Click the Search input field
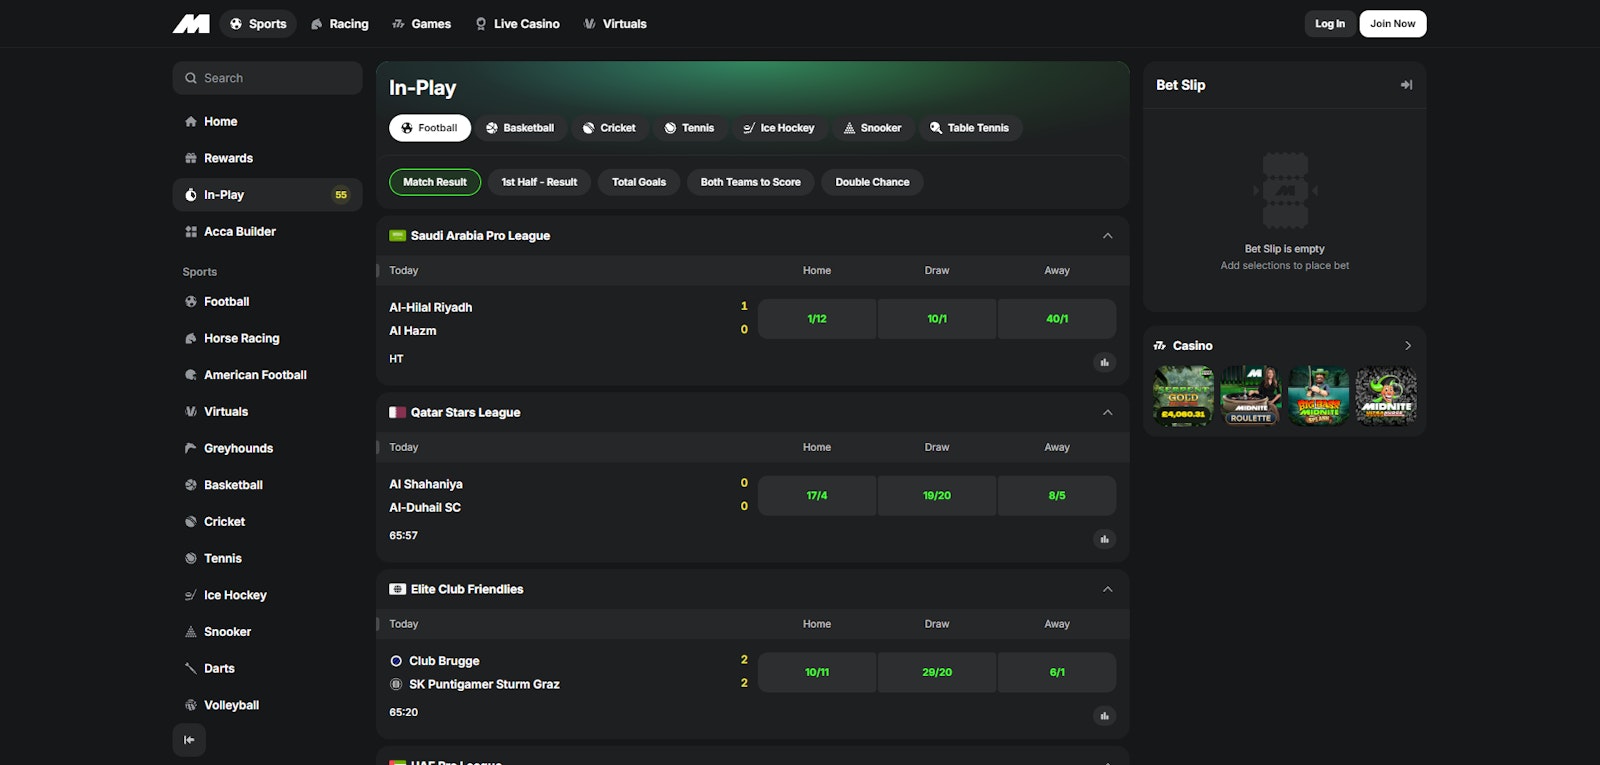This screenshot has height=765, width=1600. (x=268, y=78)
